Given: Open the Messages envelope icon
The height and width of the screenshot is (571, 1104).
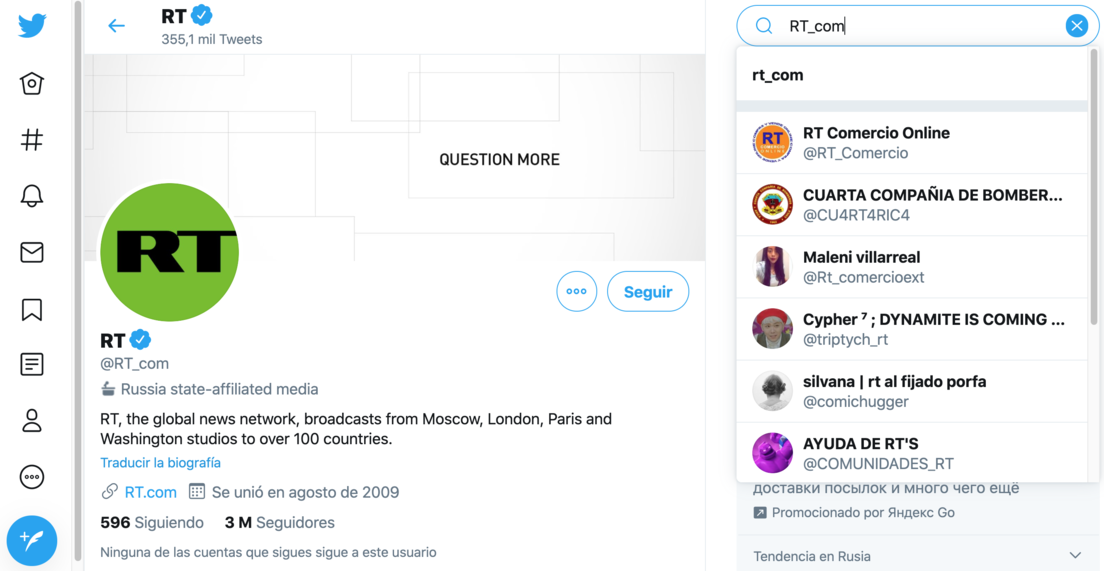Looking at the screenshot, I should click(32, 253).
